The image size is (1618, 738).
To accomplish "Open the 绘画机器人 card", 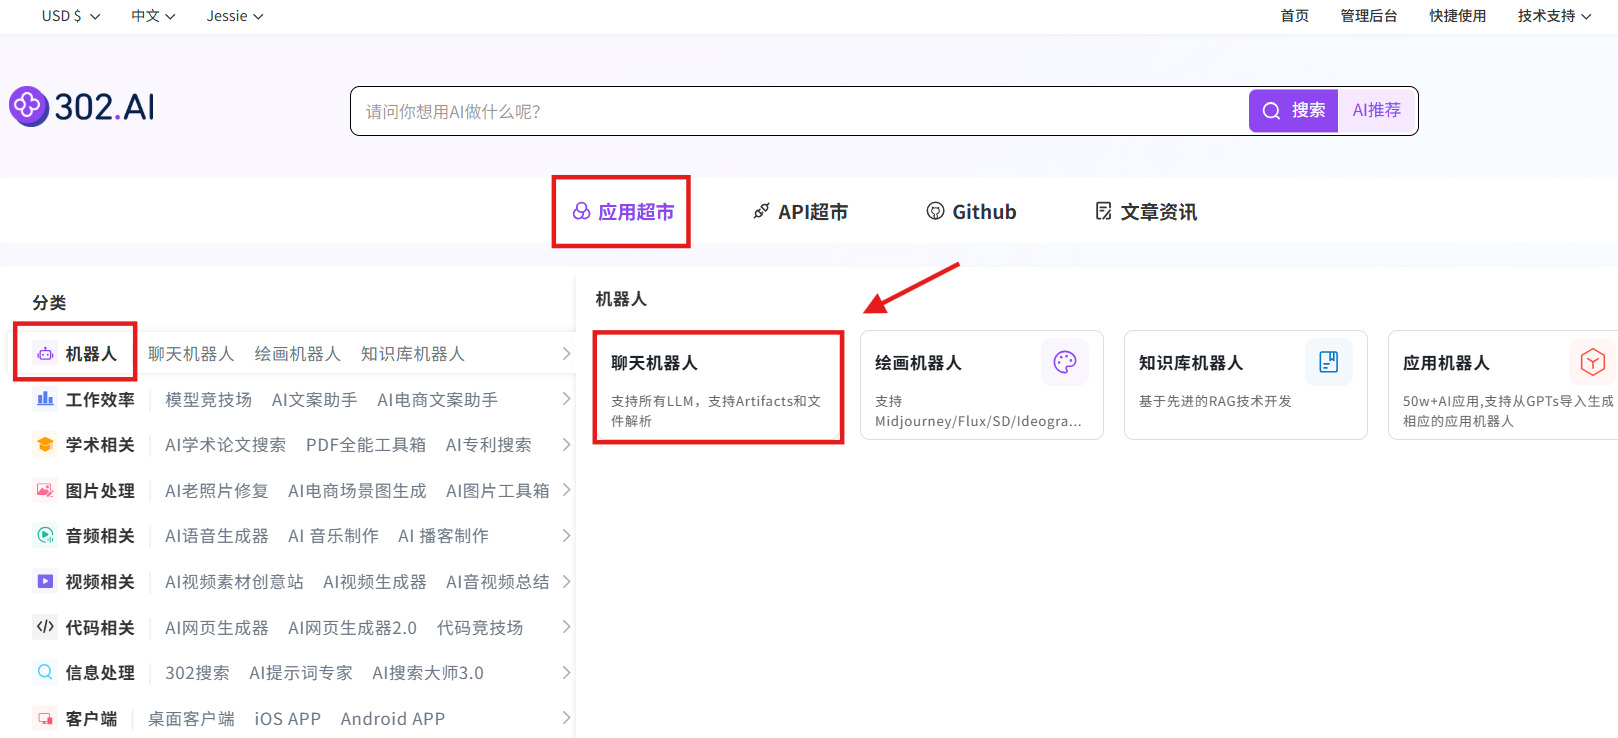I will (982, 385).
